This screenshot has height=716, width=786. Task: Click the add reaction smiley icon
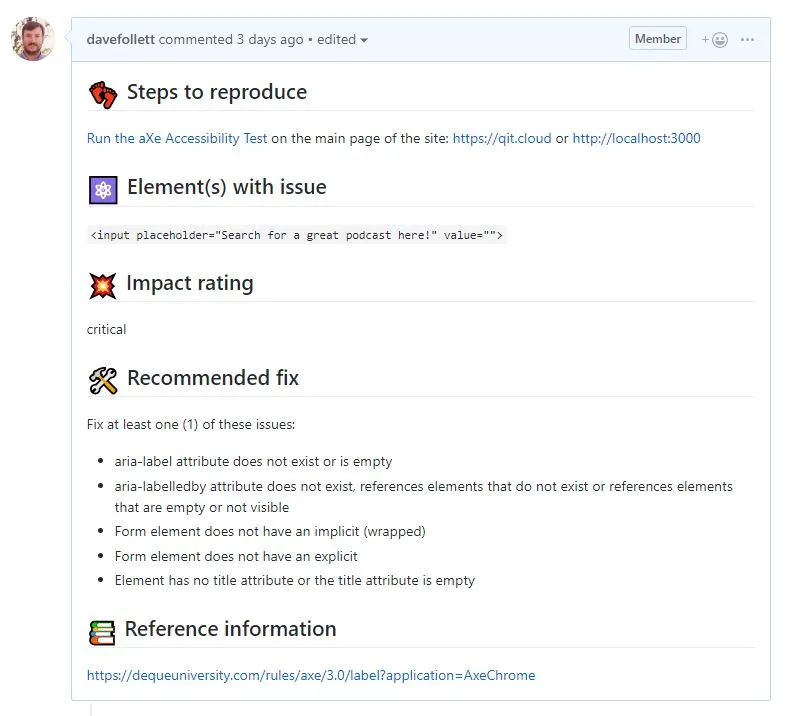click(715, 40)
